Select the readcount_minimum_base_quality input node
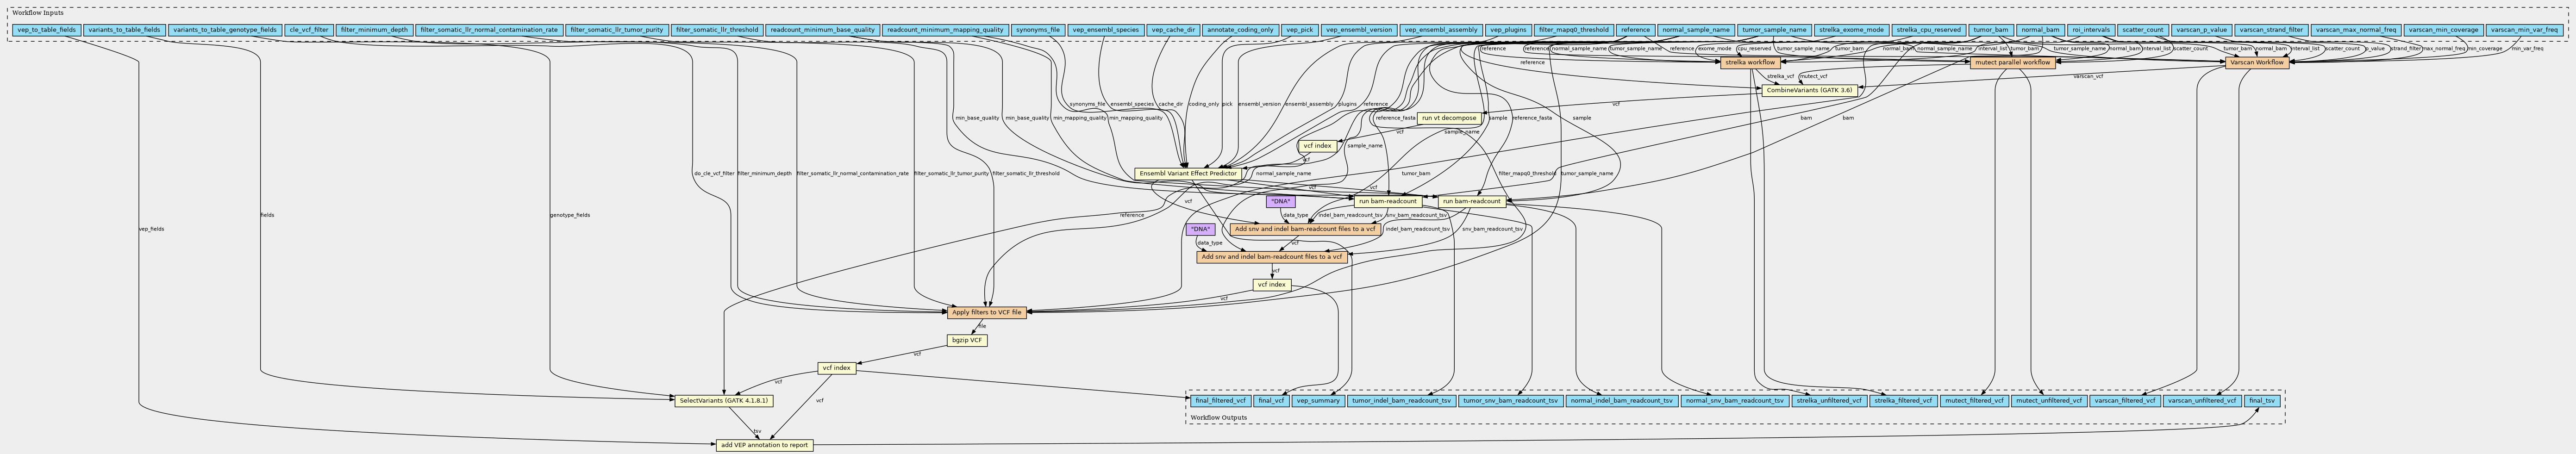This screenshot has height=454, width=2576. (823, 30)
